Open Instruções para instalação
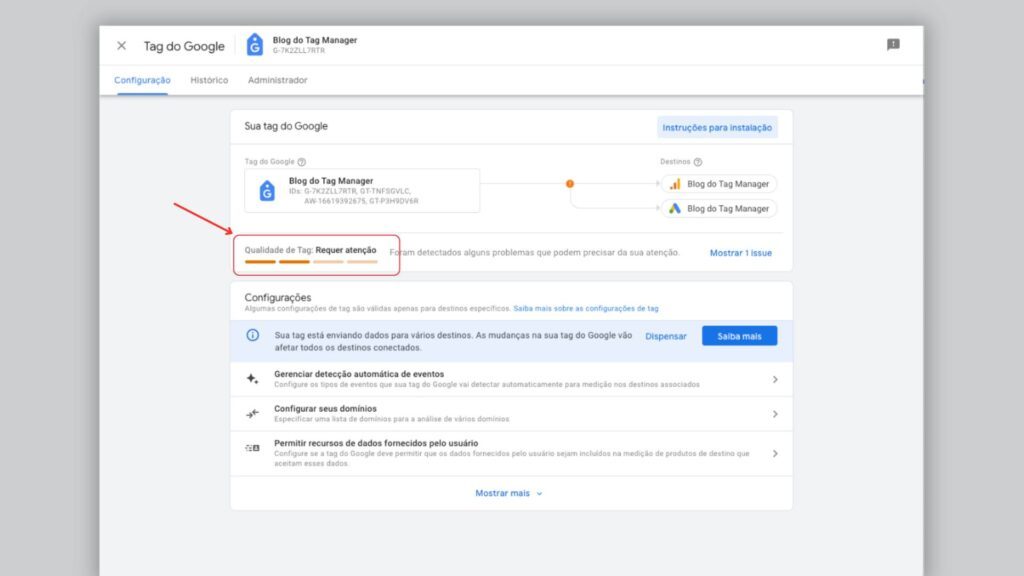This screenshot has height=576, width=1024. (717, 127)
